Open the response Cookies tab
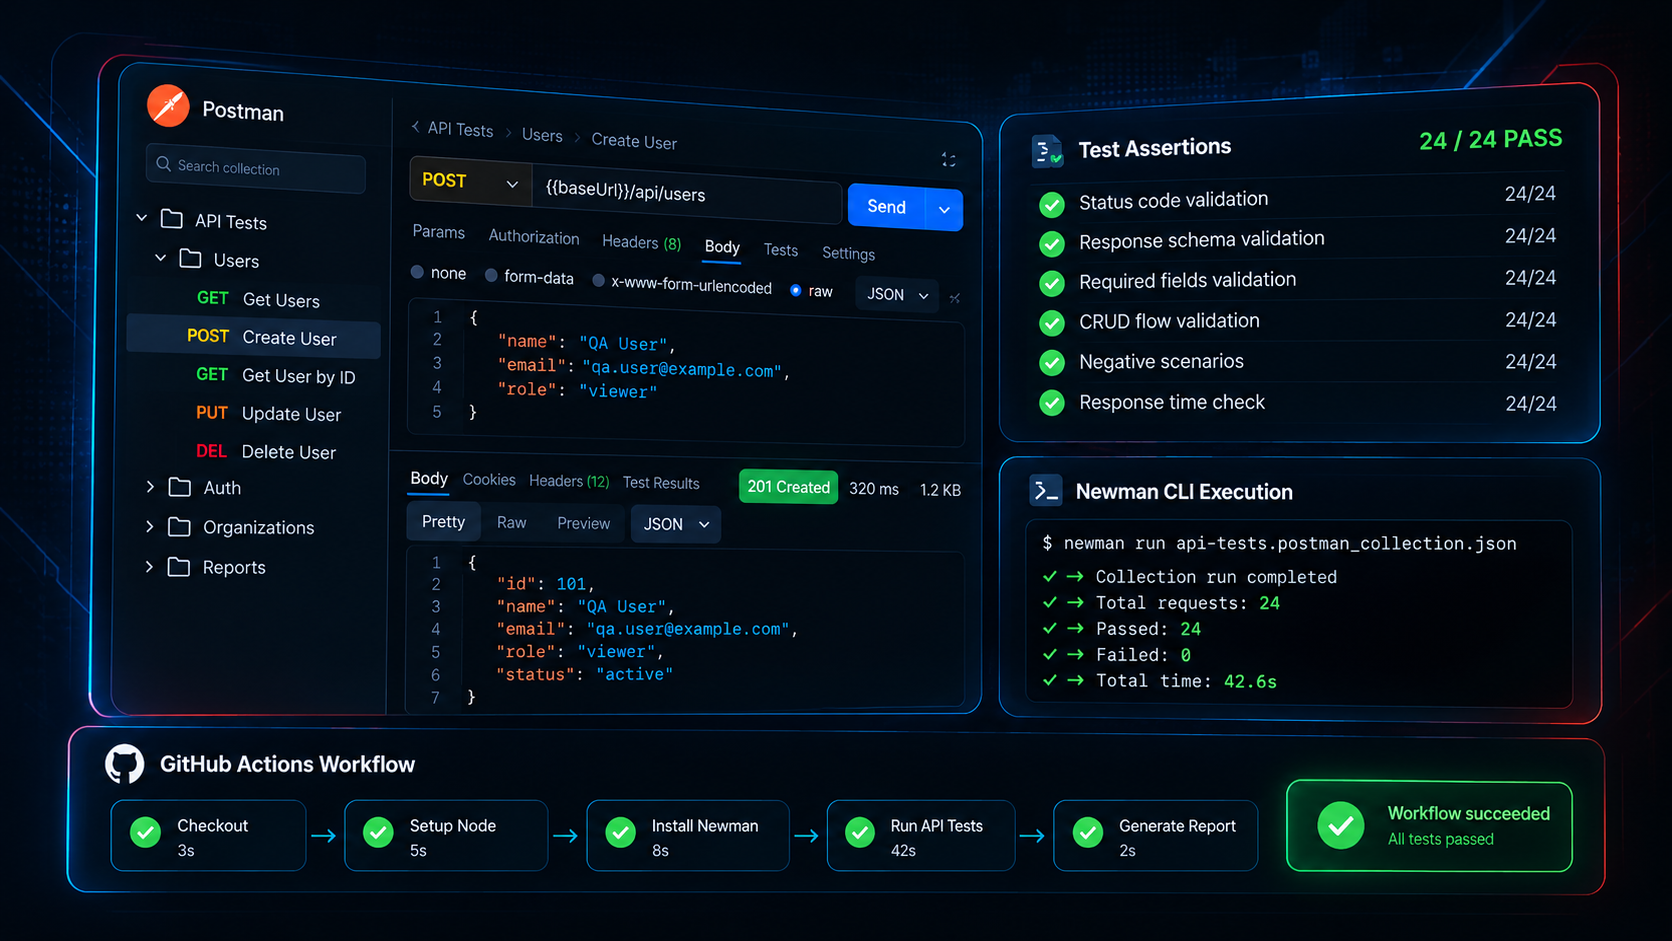This screenshot has height=941, width=1672. [x=489, y=480]
